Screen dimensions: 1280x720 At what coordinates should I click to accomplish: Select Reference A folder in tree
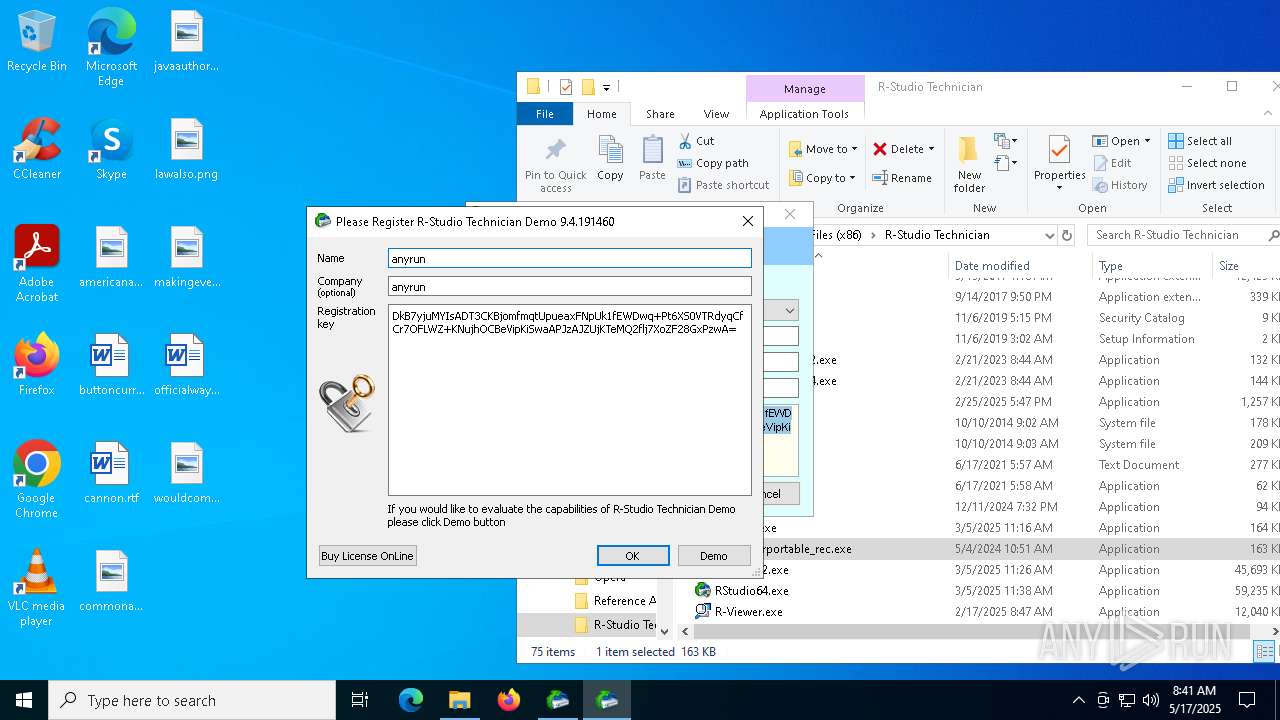click(x=615, y=601)
